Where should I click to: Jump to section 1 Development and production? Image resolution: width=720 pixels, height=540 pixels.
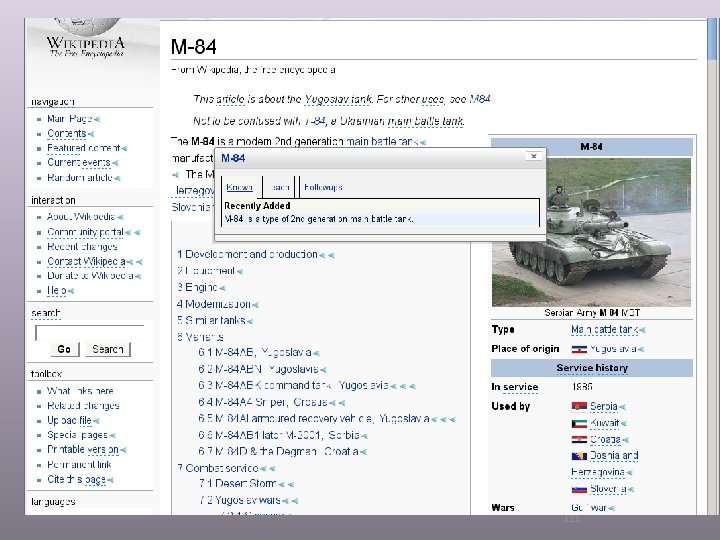click(247, 254)
